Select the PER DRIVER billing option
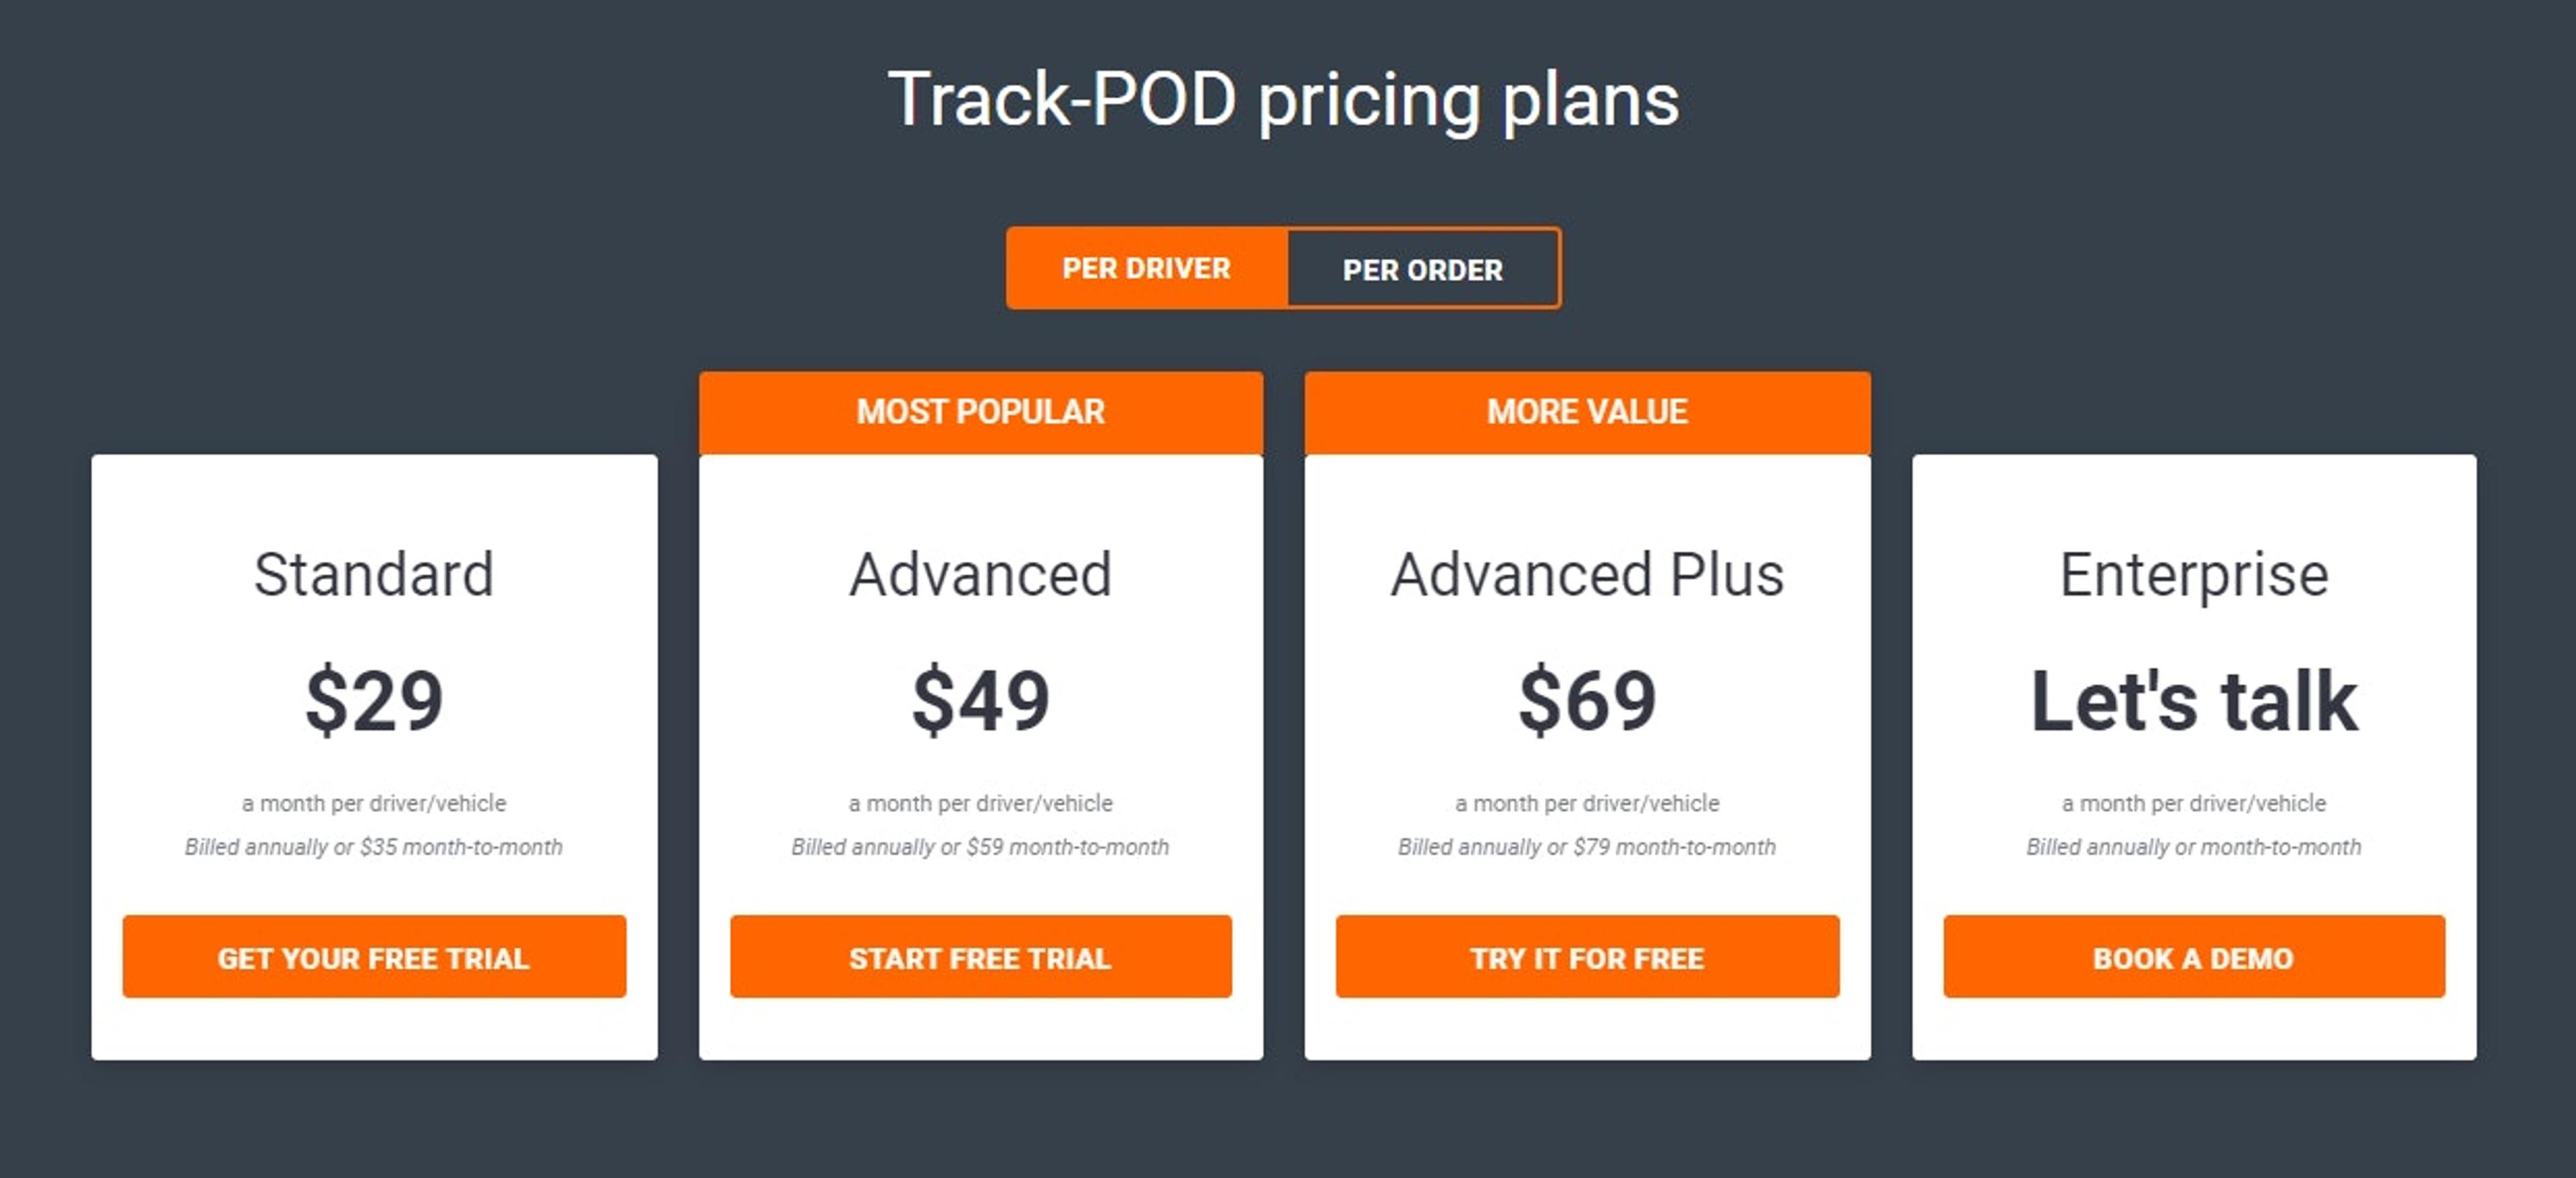 (x=1146, y=268)
